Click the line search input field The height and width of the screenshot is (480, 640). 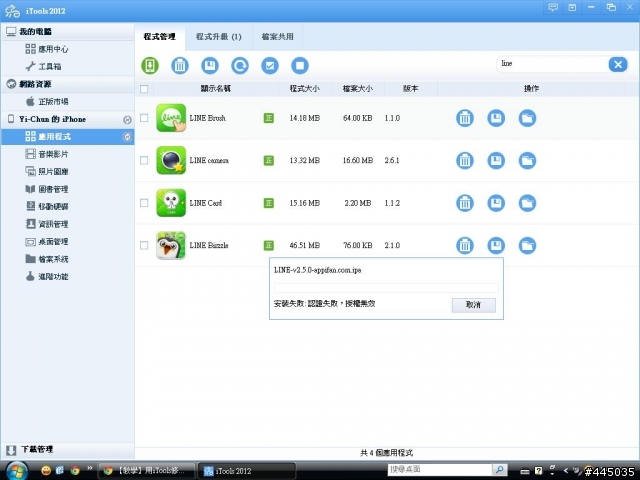[x=552, y=64]
